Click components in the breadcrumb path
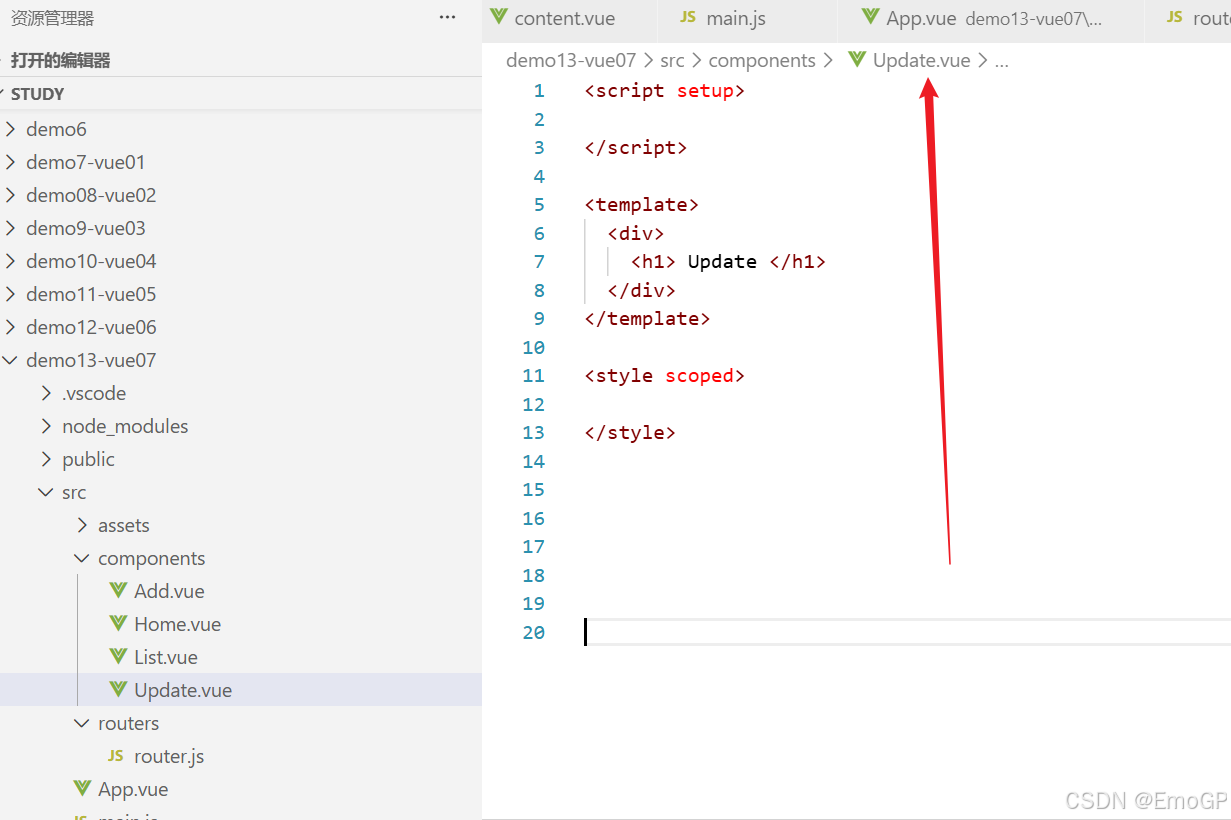1231x820 pixels. [762, 60]
